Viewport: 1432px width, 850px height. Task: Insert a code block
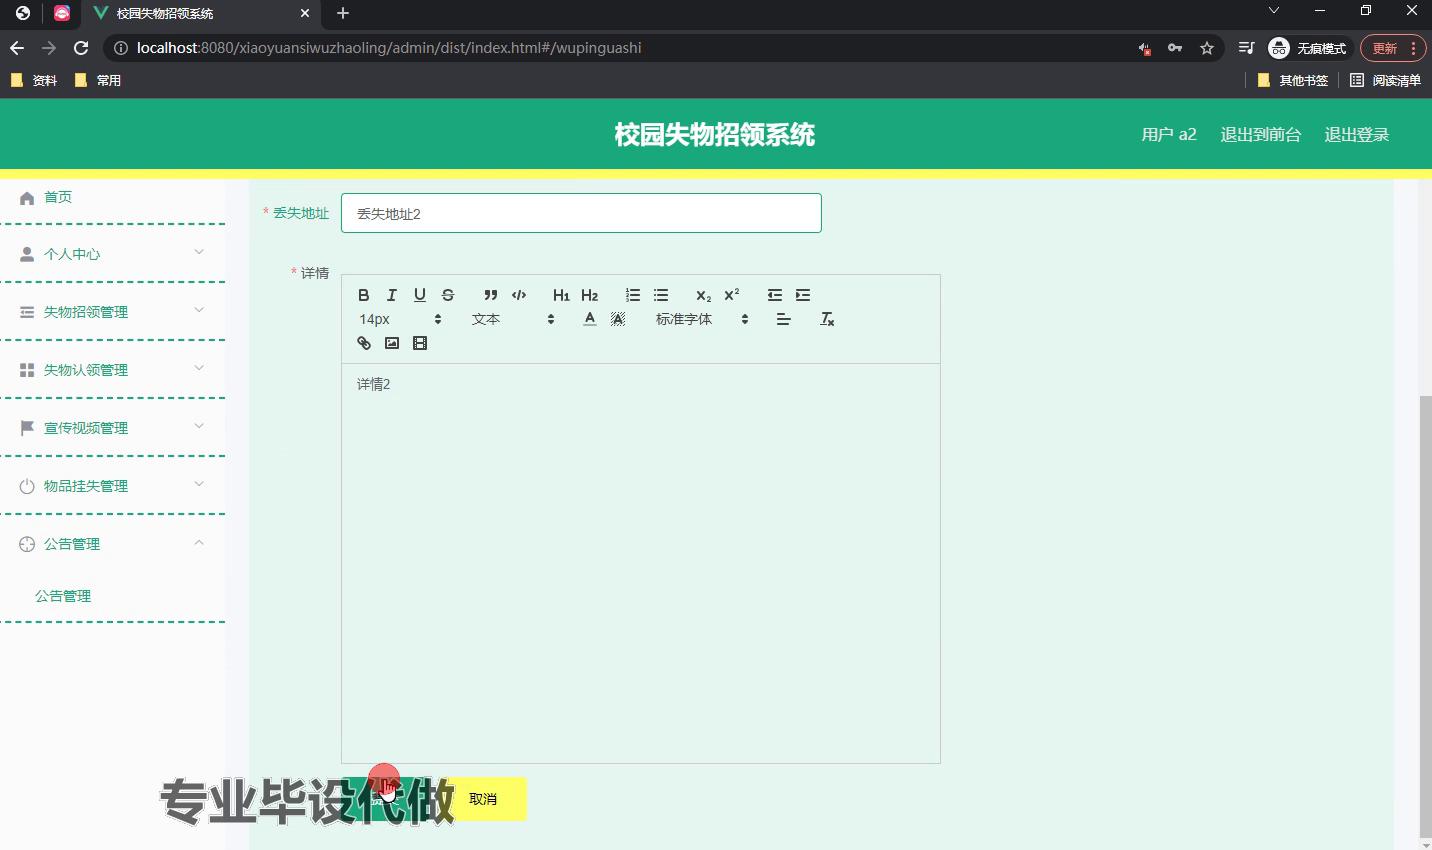[519, 295]
